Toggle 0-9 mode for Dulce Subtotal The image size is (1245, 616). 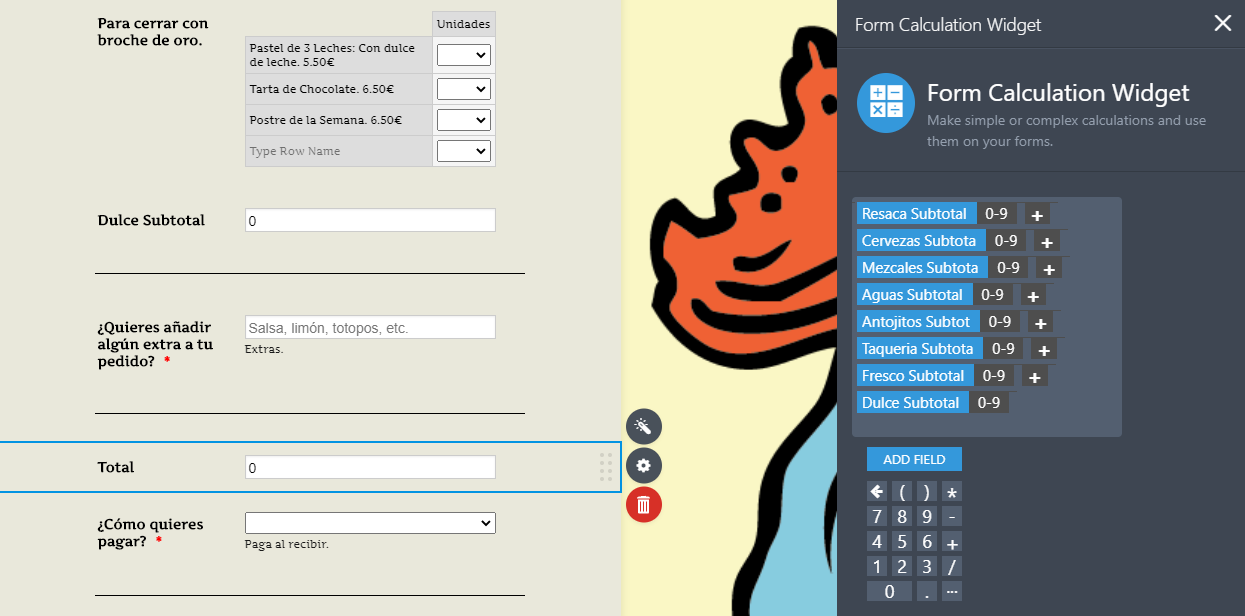[989, 403]
